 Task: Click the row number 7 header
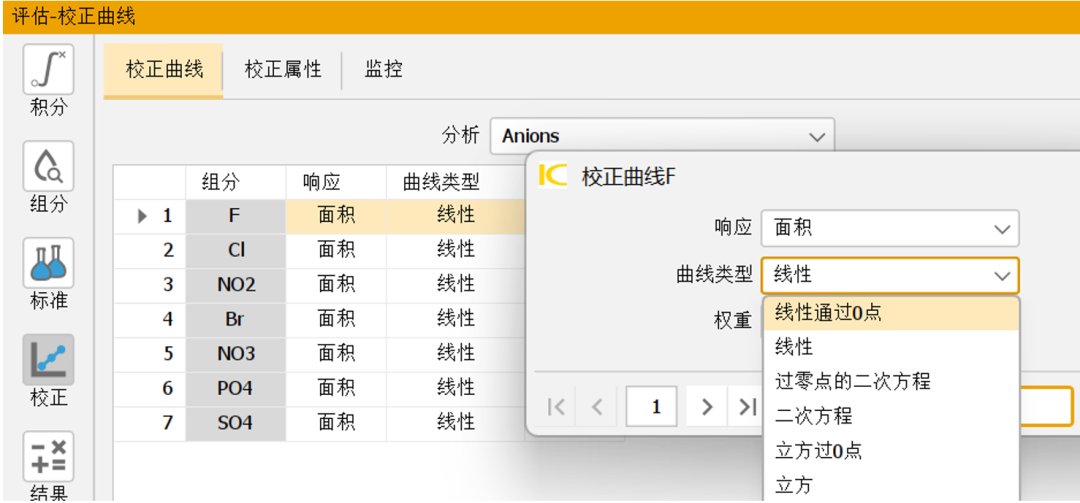tap(149, 424)
